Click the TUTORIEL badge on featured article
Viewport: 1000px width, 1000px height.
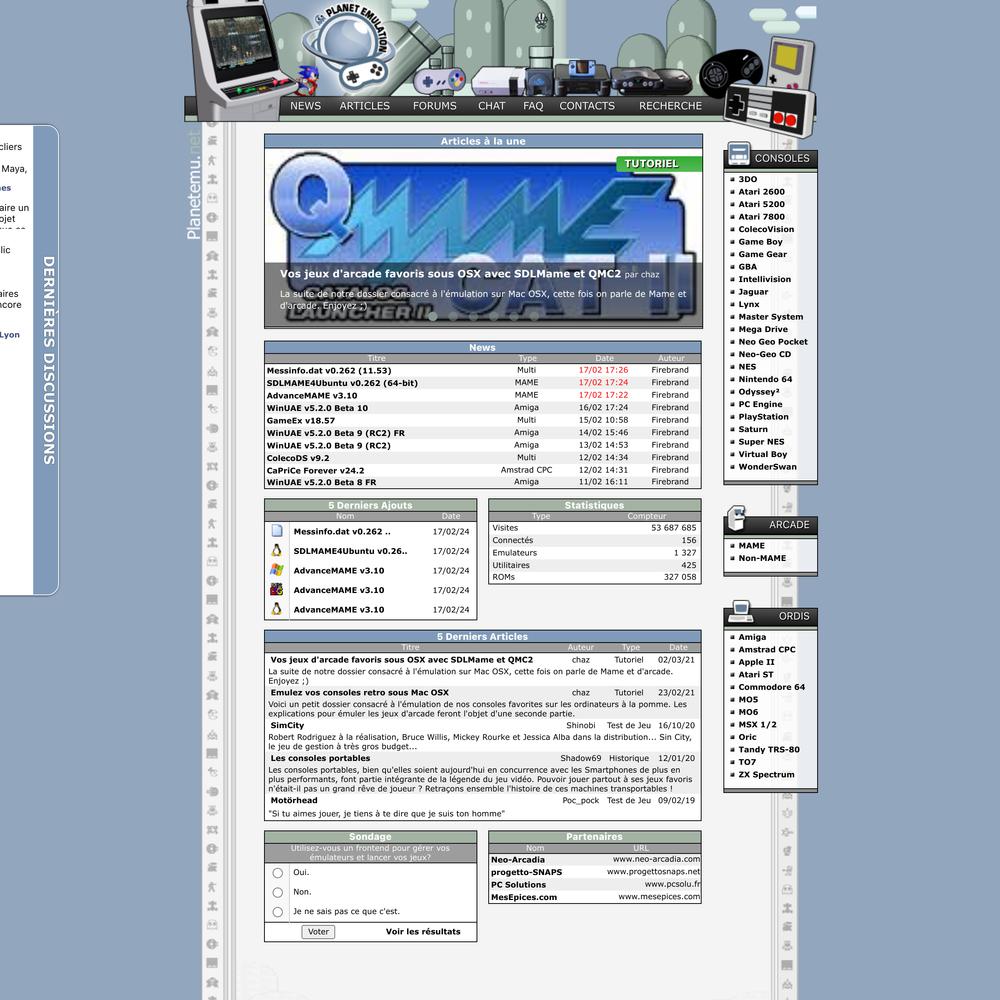(659, 164)
